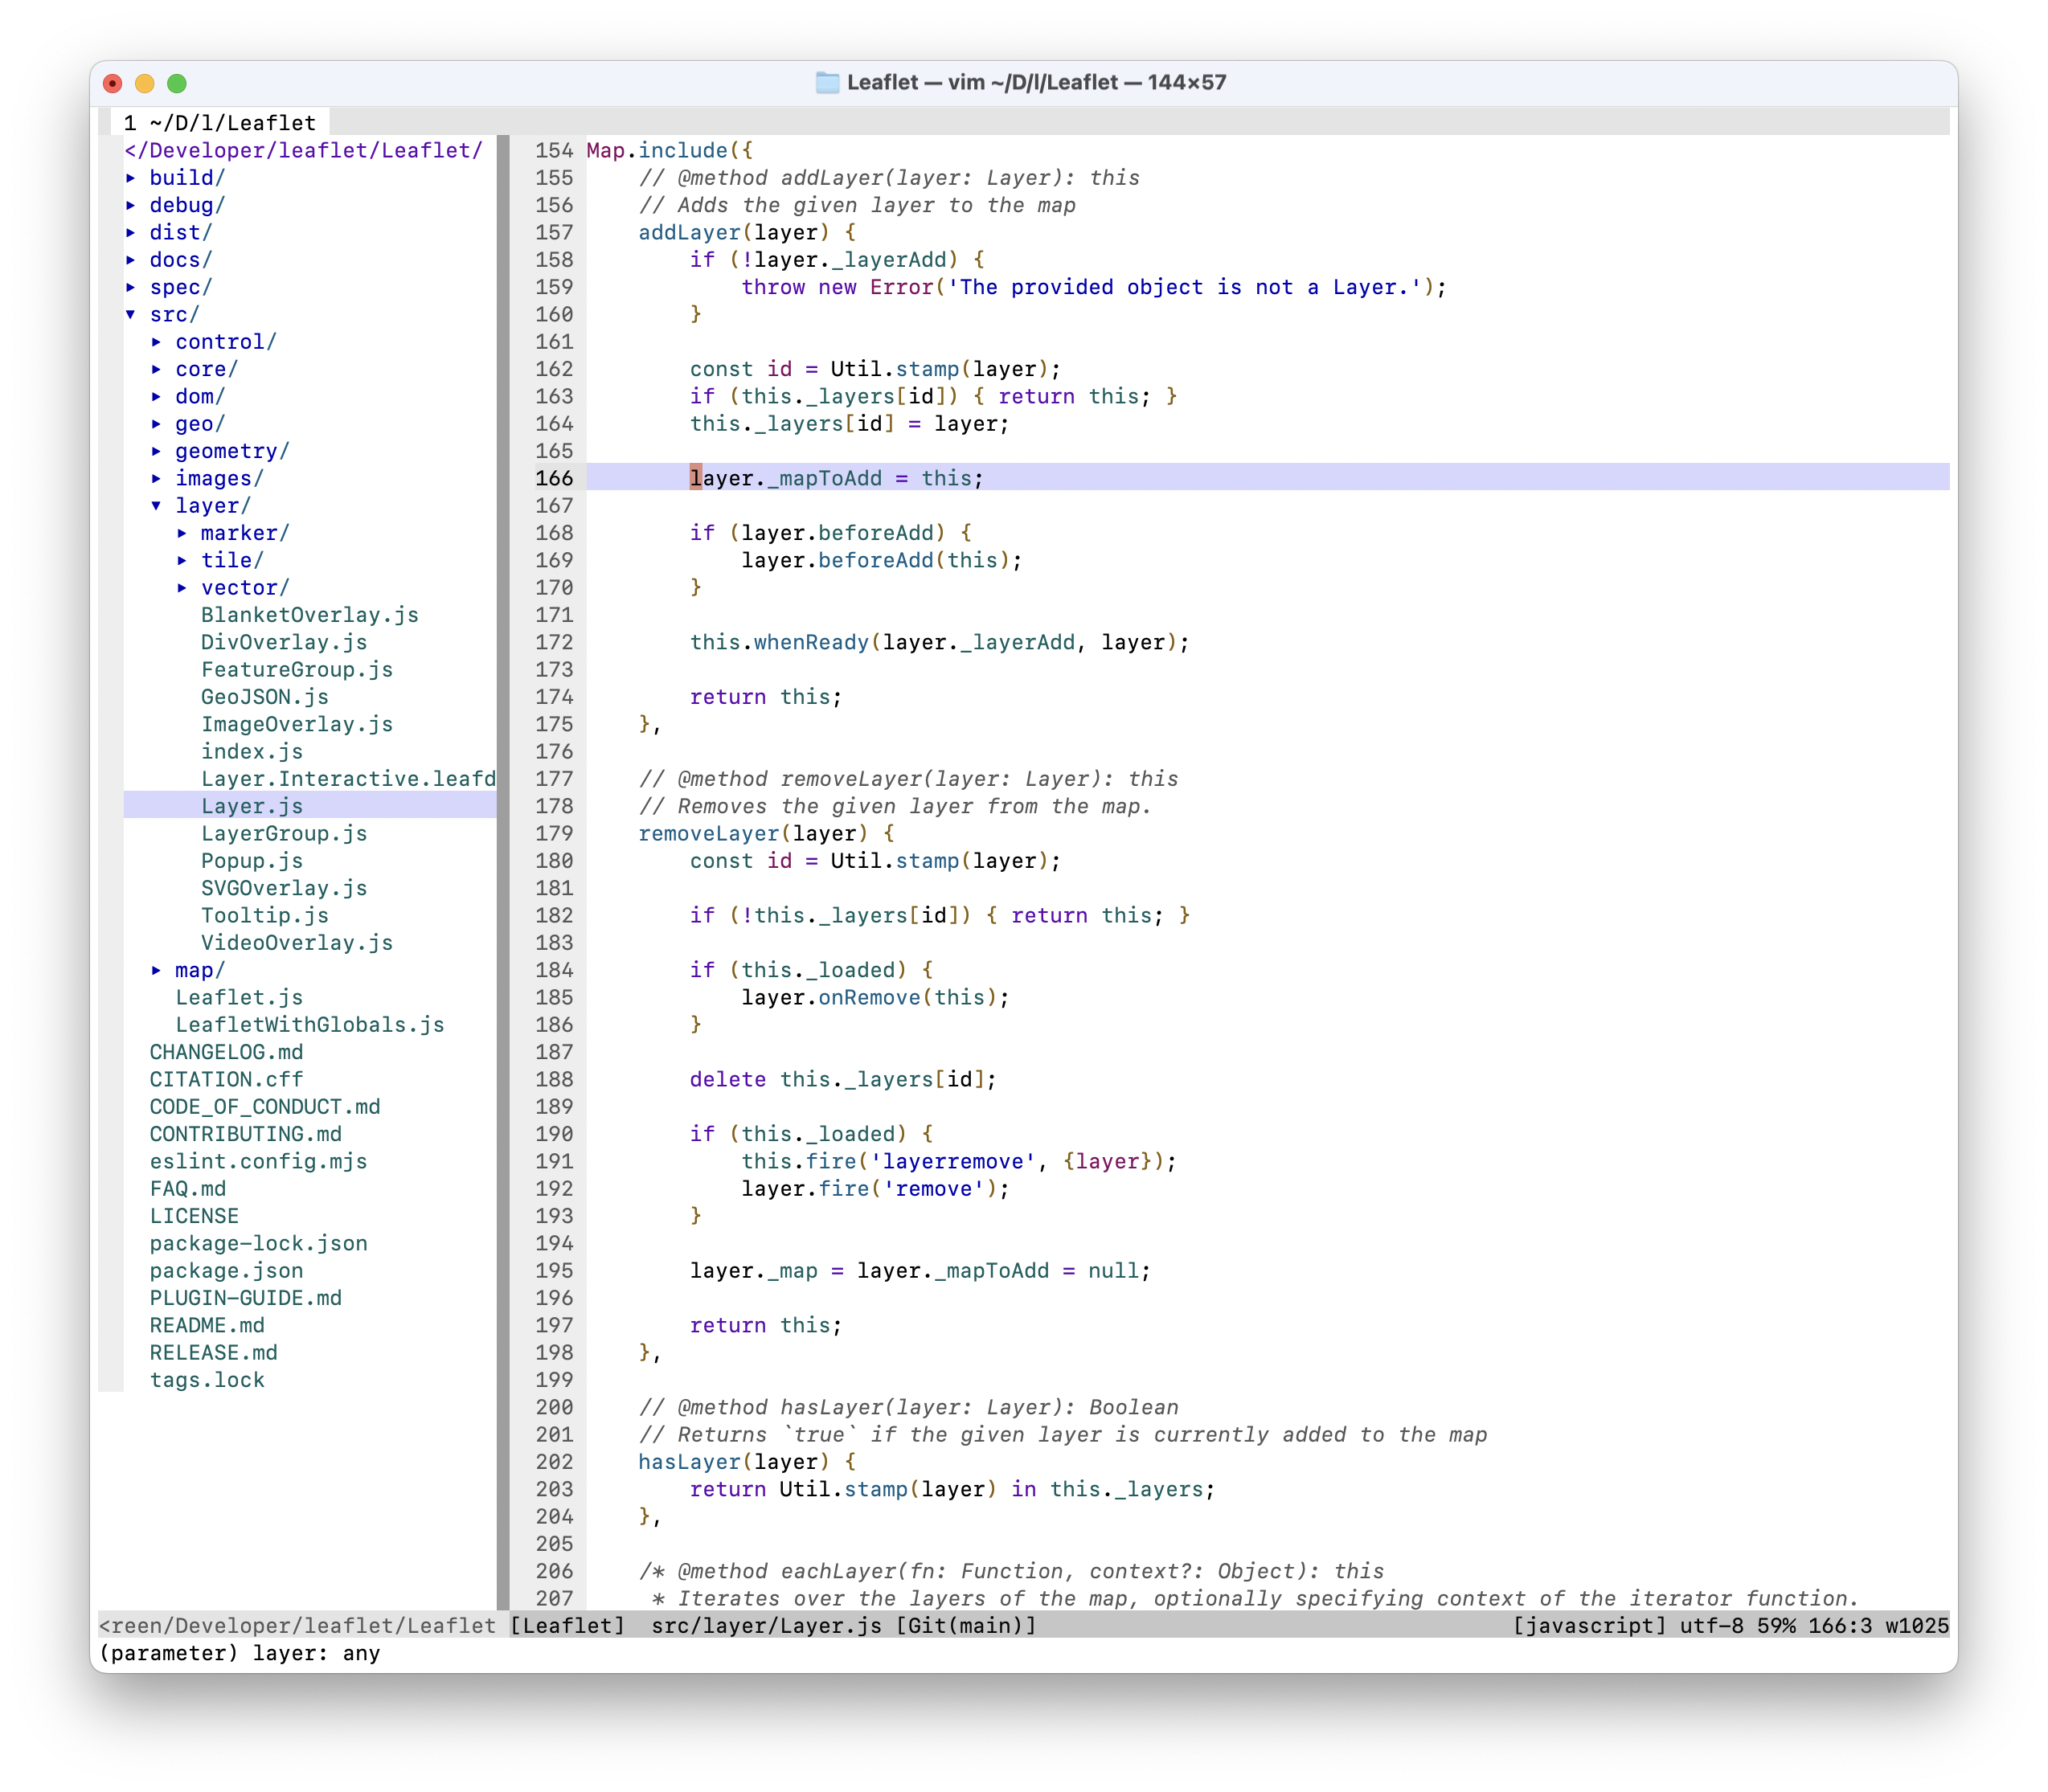Expand the geometry/ folder arrow
This screenshot has width=2048, height=1792.
(157, 451)
